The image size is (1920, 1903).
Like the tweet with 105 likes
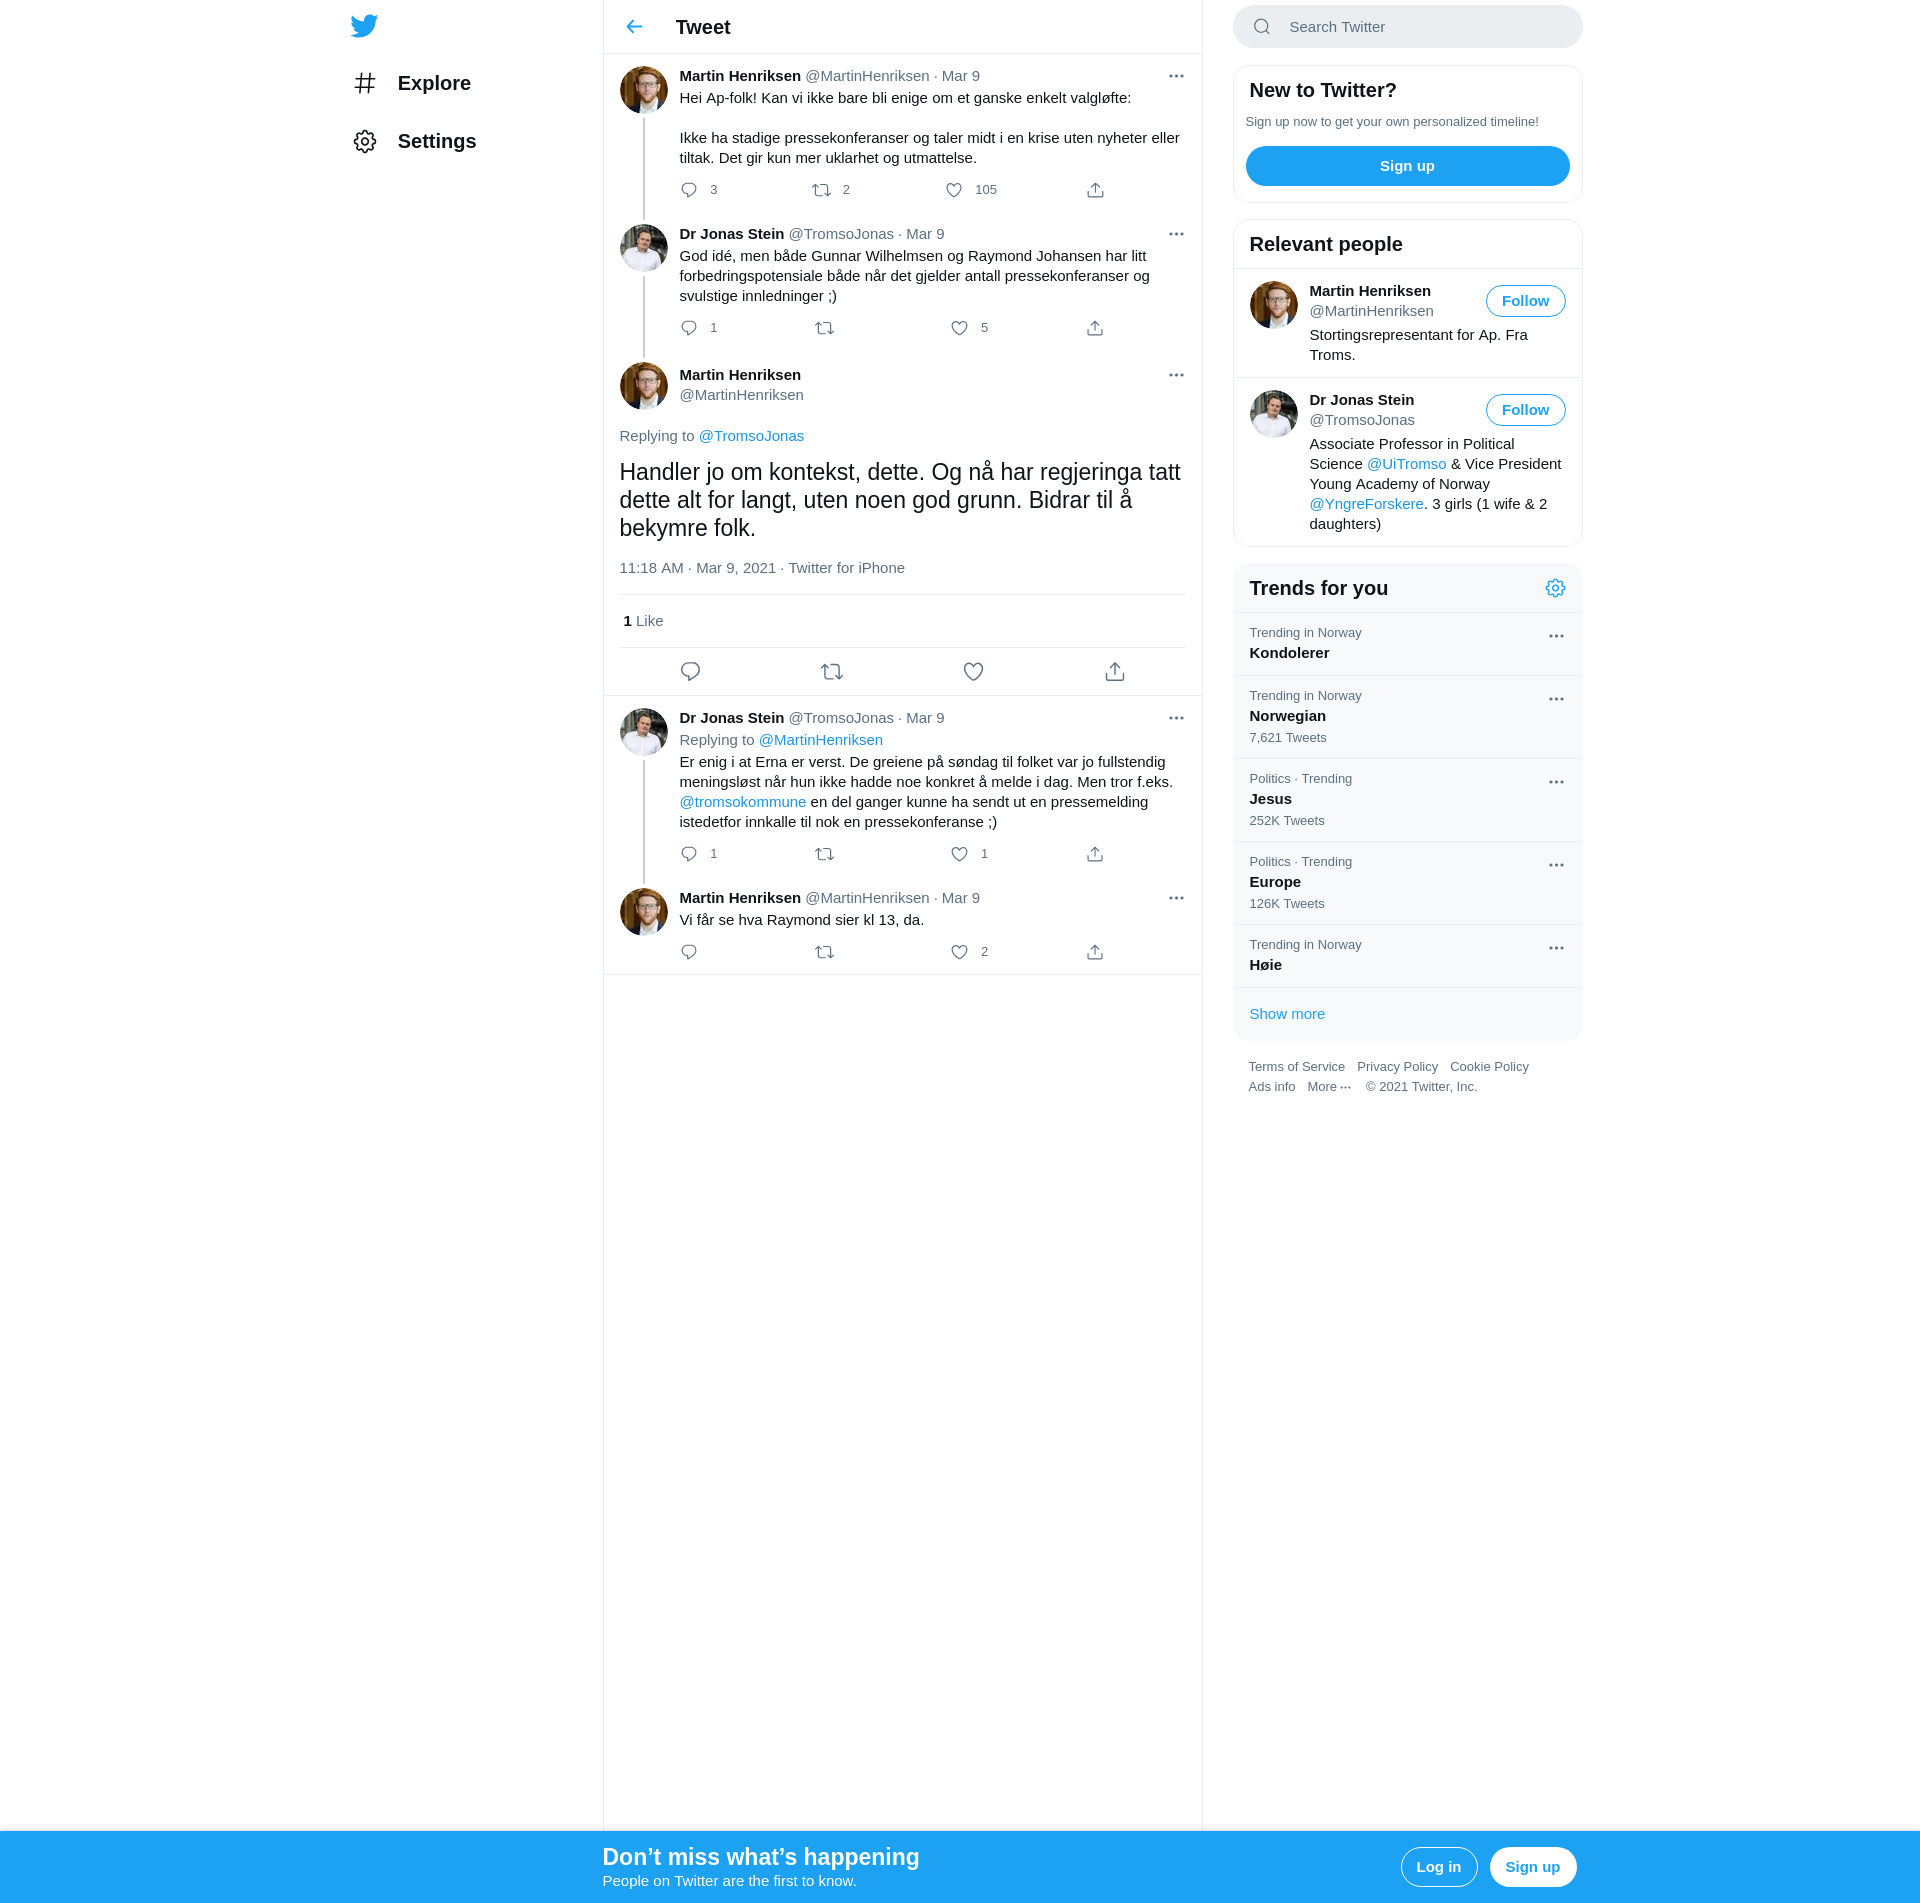(x=954, y=190)
